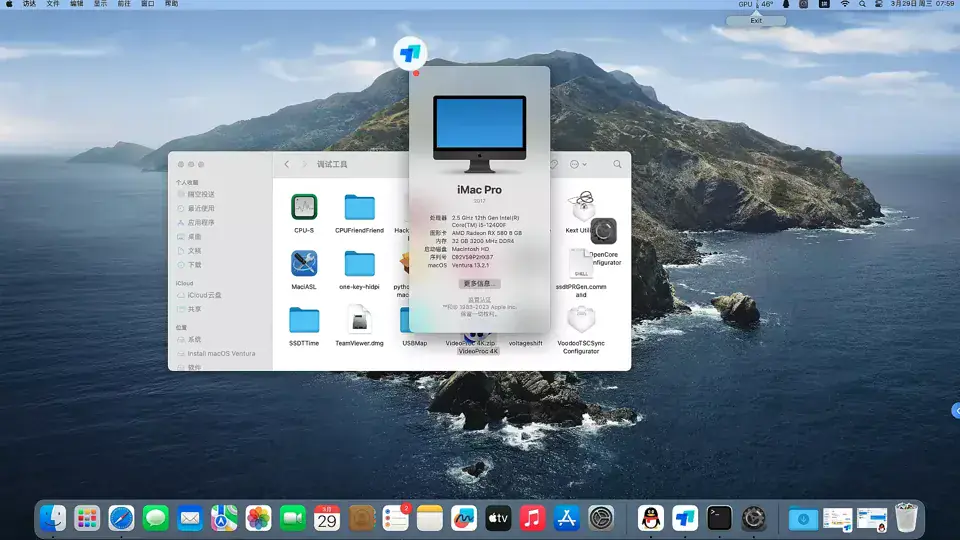Open the CPU-S app in Finder
The image size is (960, 540).
tap(304, 207)
